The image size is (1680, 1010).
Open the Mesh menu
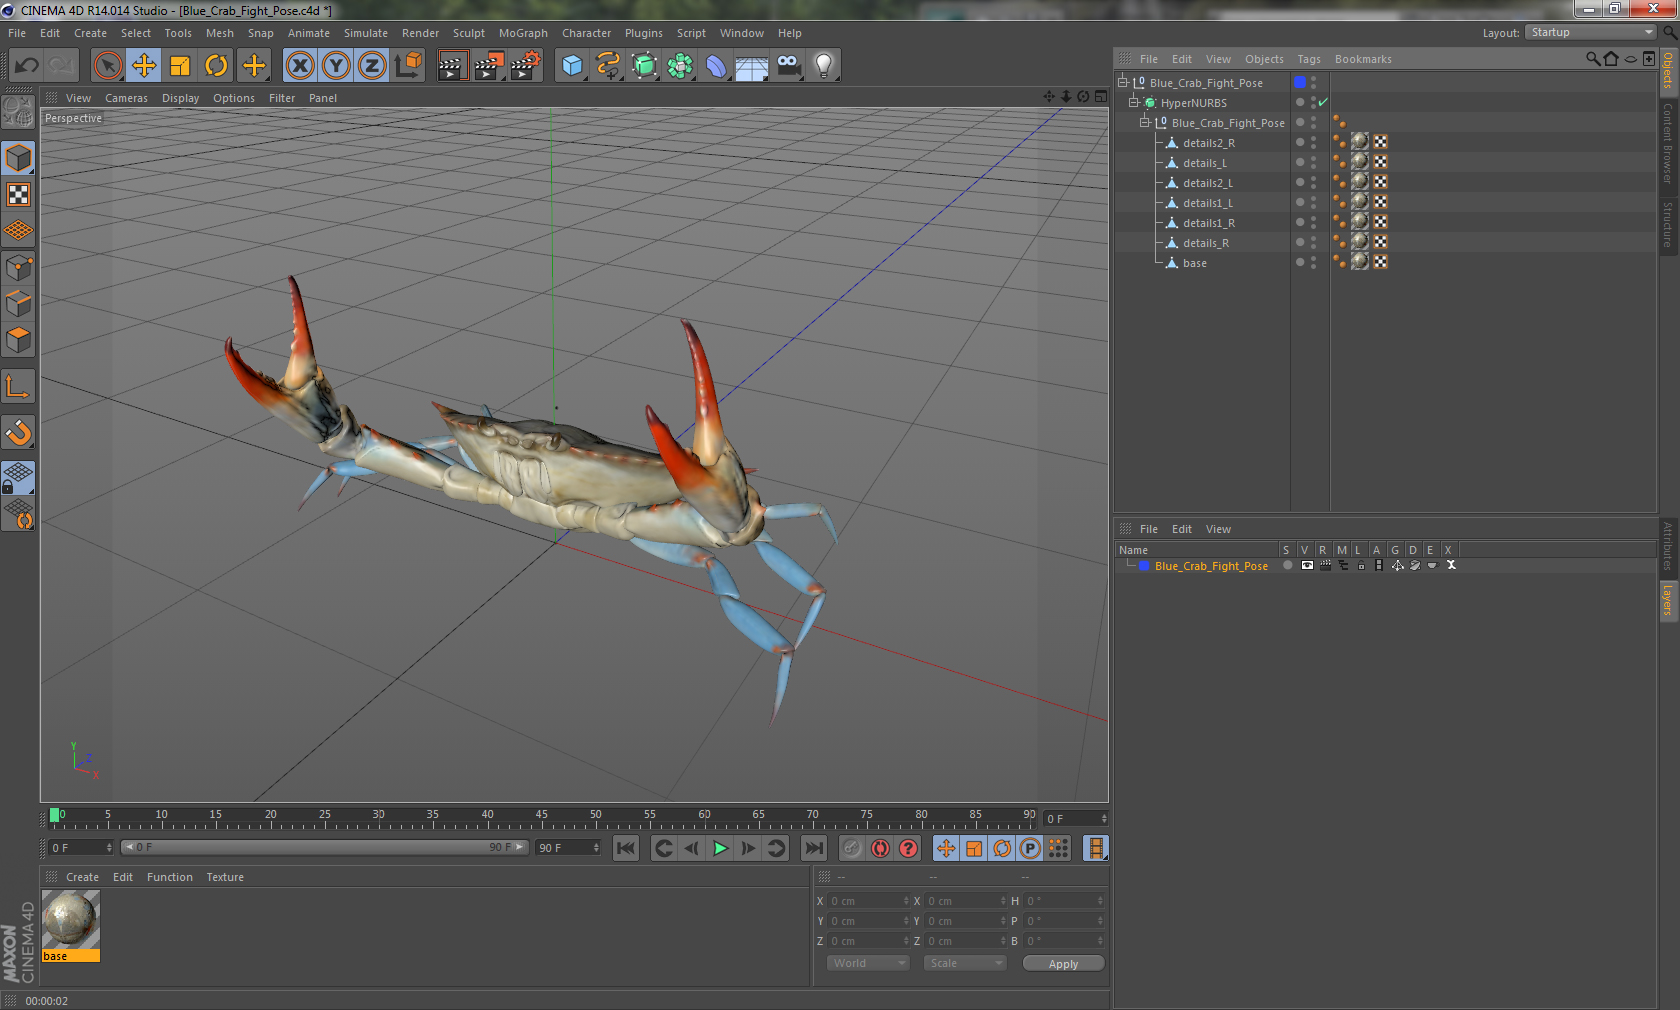[x=220, y=33]
